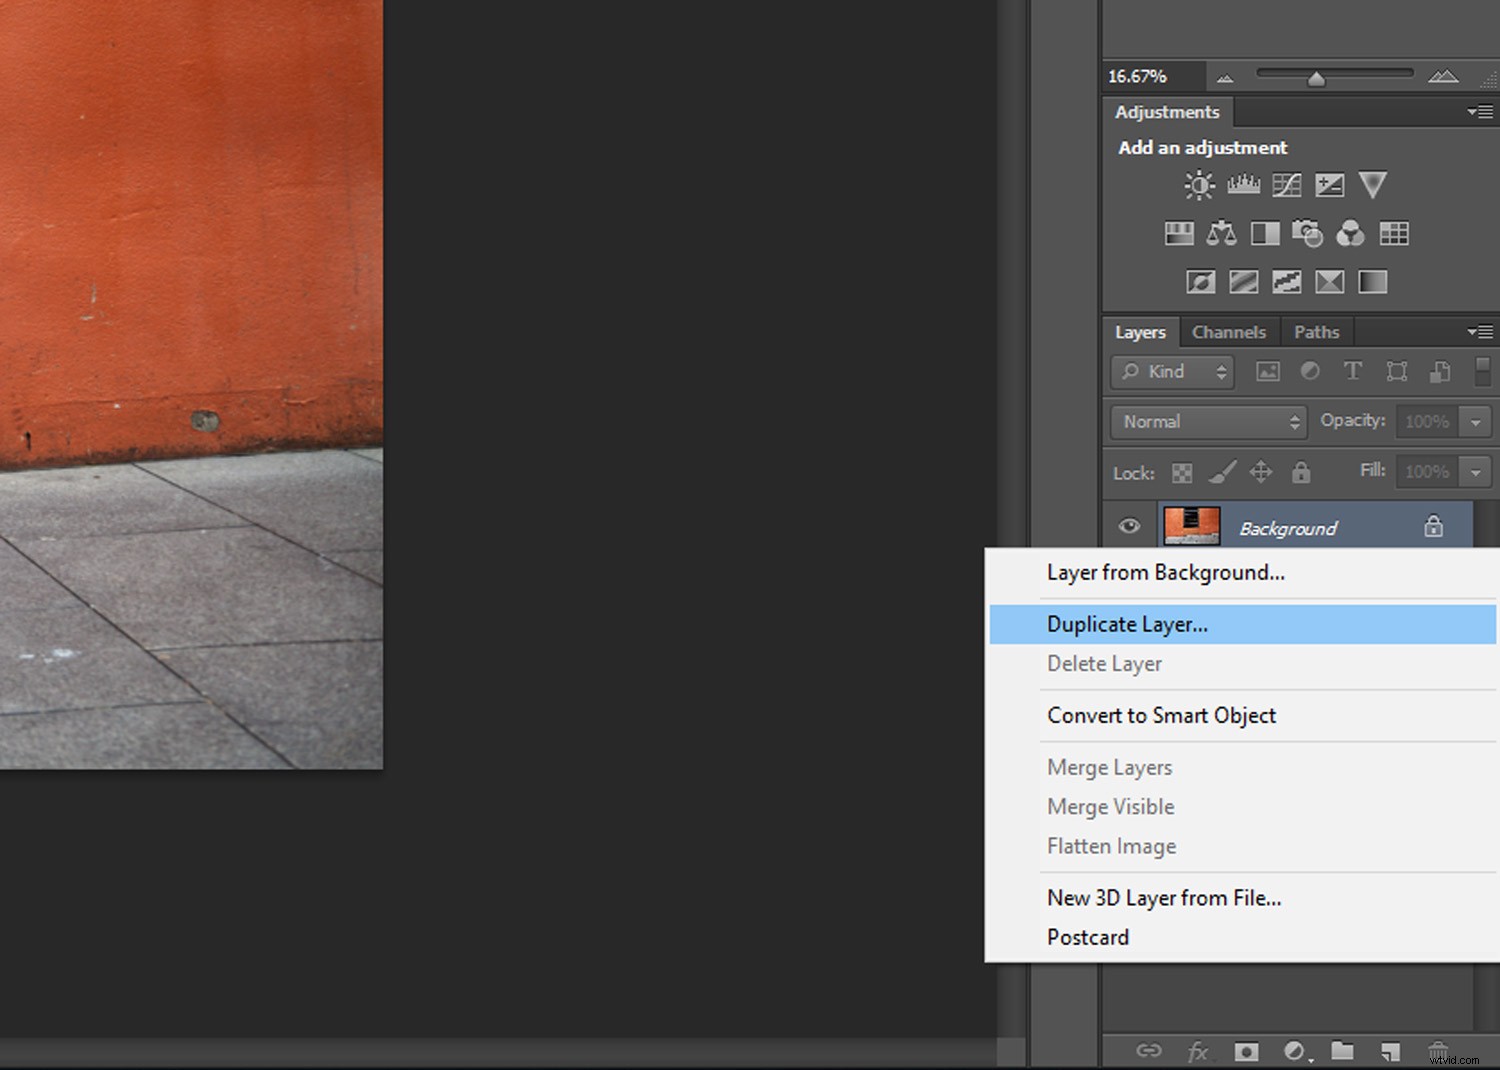Toggle lock transparent pixels
The height and width of the screenshot is (1070, 1500).
1181,472
